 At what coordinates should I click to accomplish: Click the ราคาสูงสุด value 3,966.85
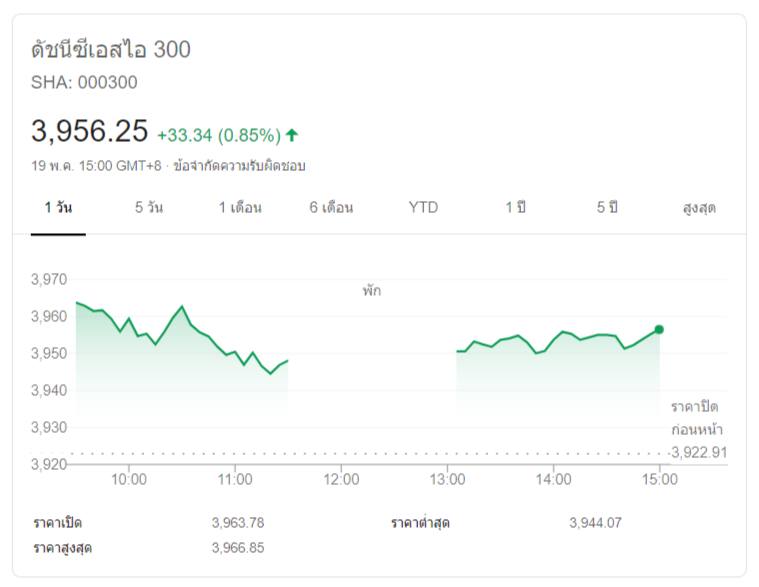(238, 547)
